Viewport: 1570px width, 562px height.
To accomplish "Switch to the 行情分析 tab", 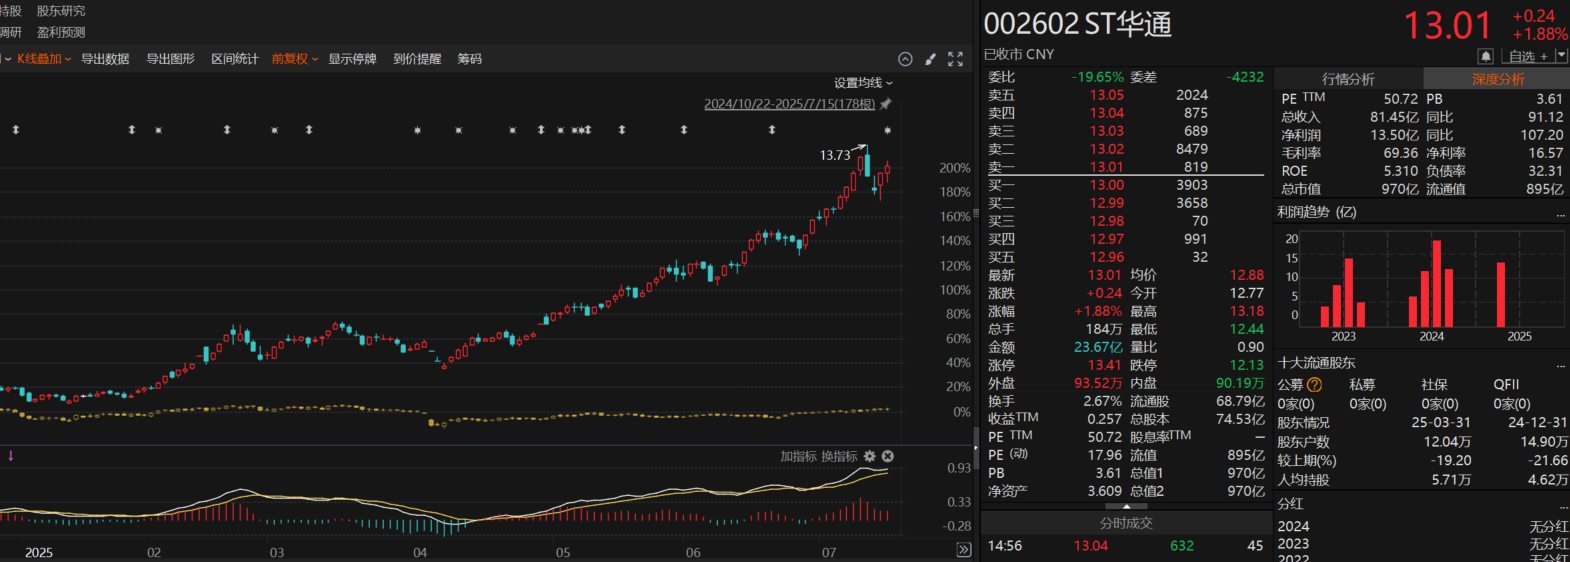I will 1347,79.
